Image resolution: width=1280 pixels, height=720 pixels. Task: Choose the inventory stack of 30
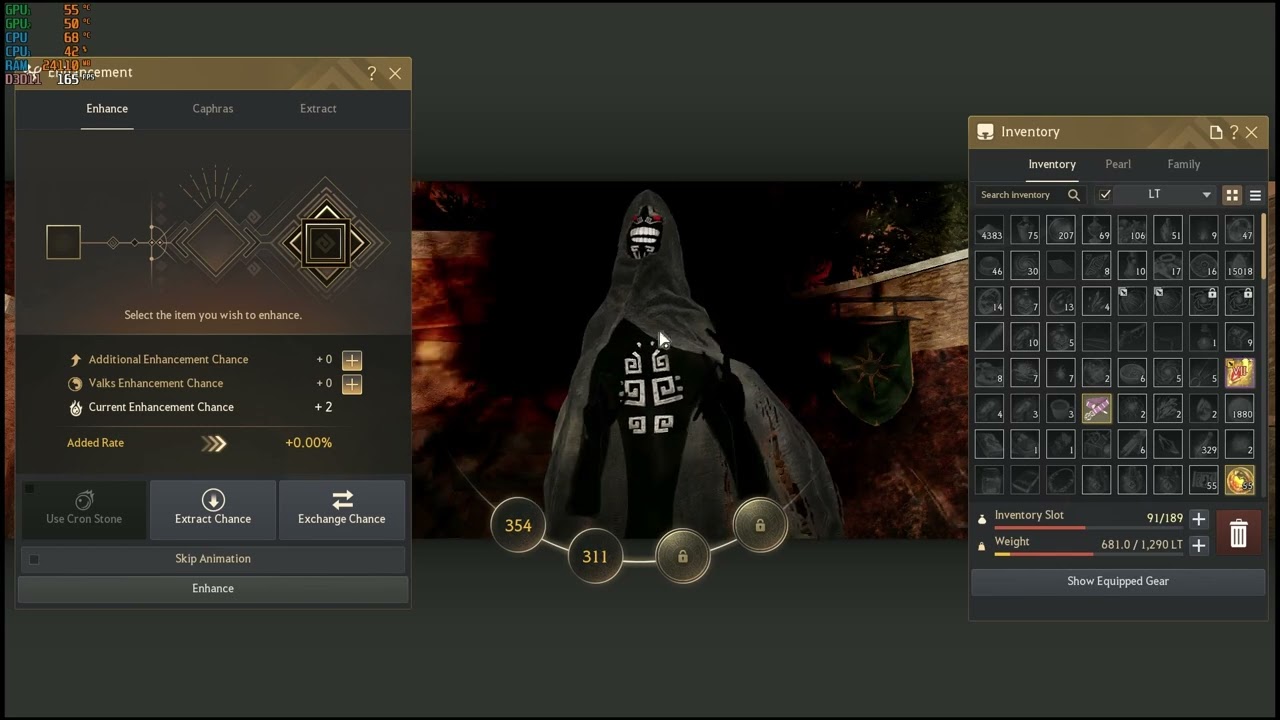[x=1025, y=265]
